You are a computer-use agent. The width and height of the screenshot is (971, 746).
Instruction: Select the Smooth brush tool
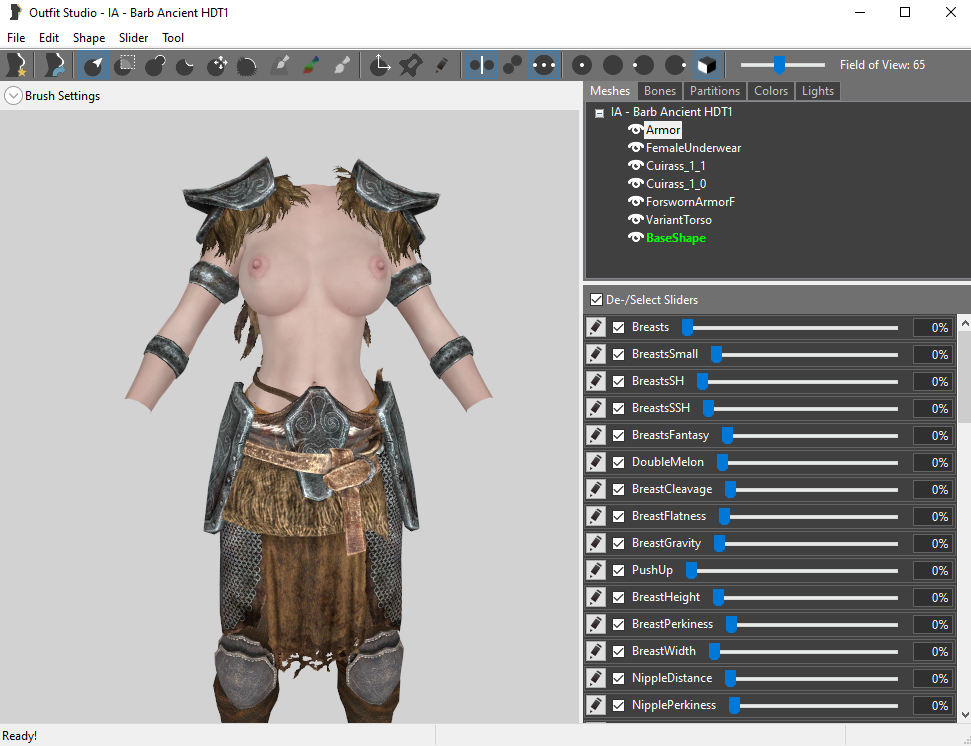click(x=247, y=65)
